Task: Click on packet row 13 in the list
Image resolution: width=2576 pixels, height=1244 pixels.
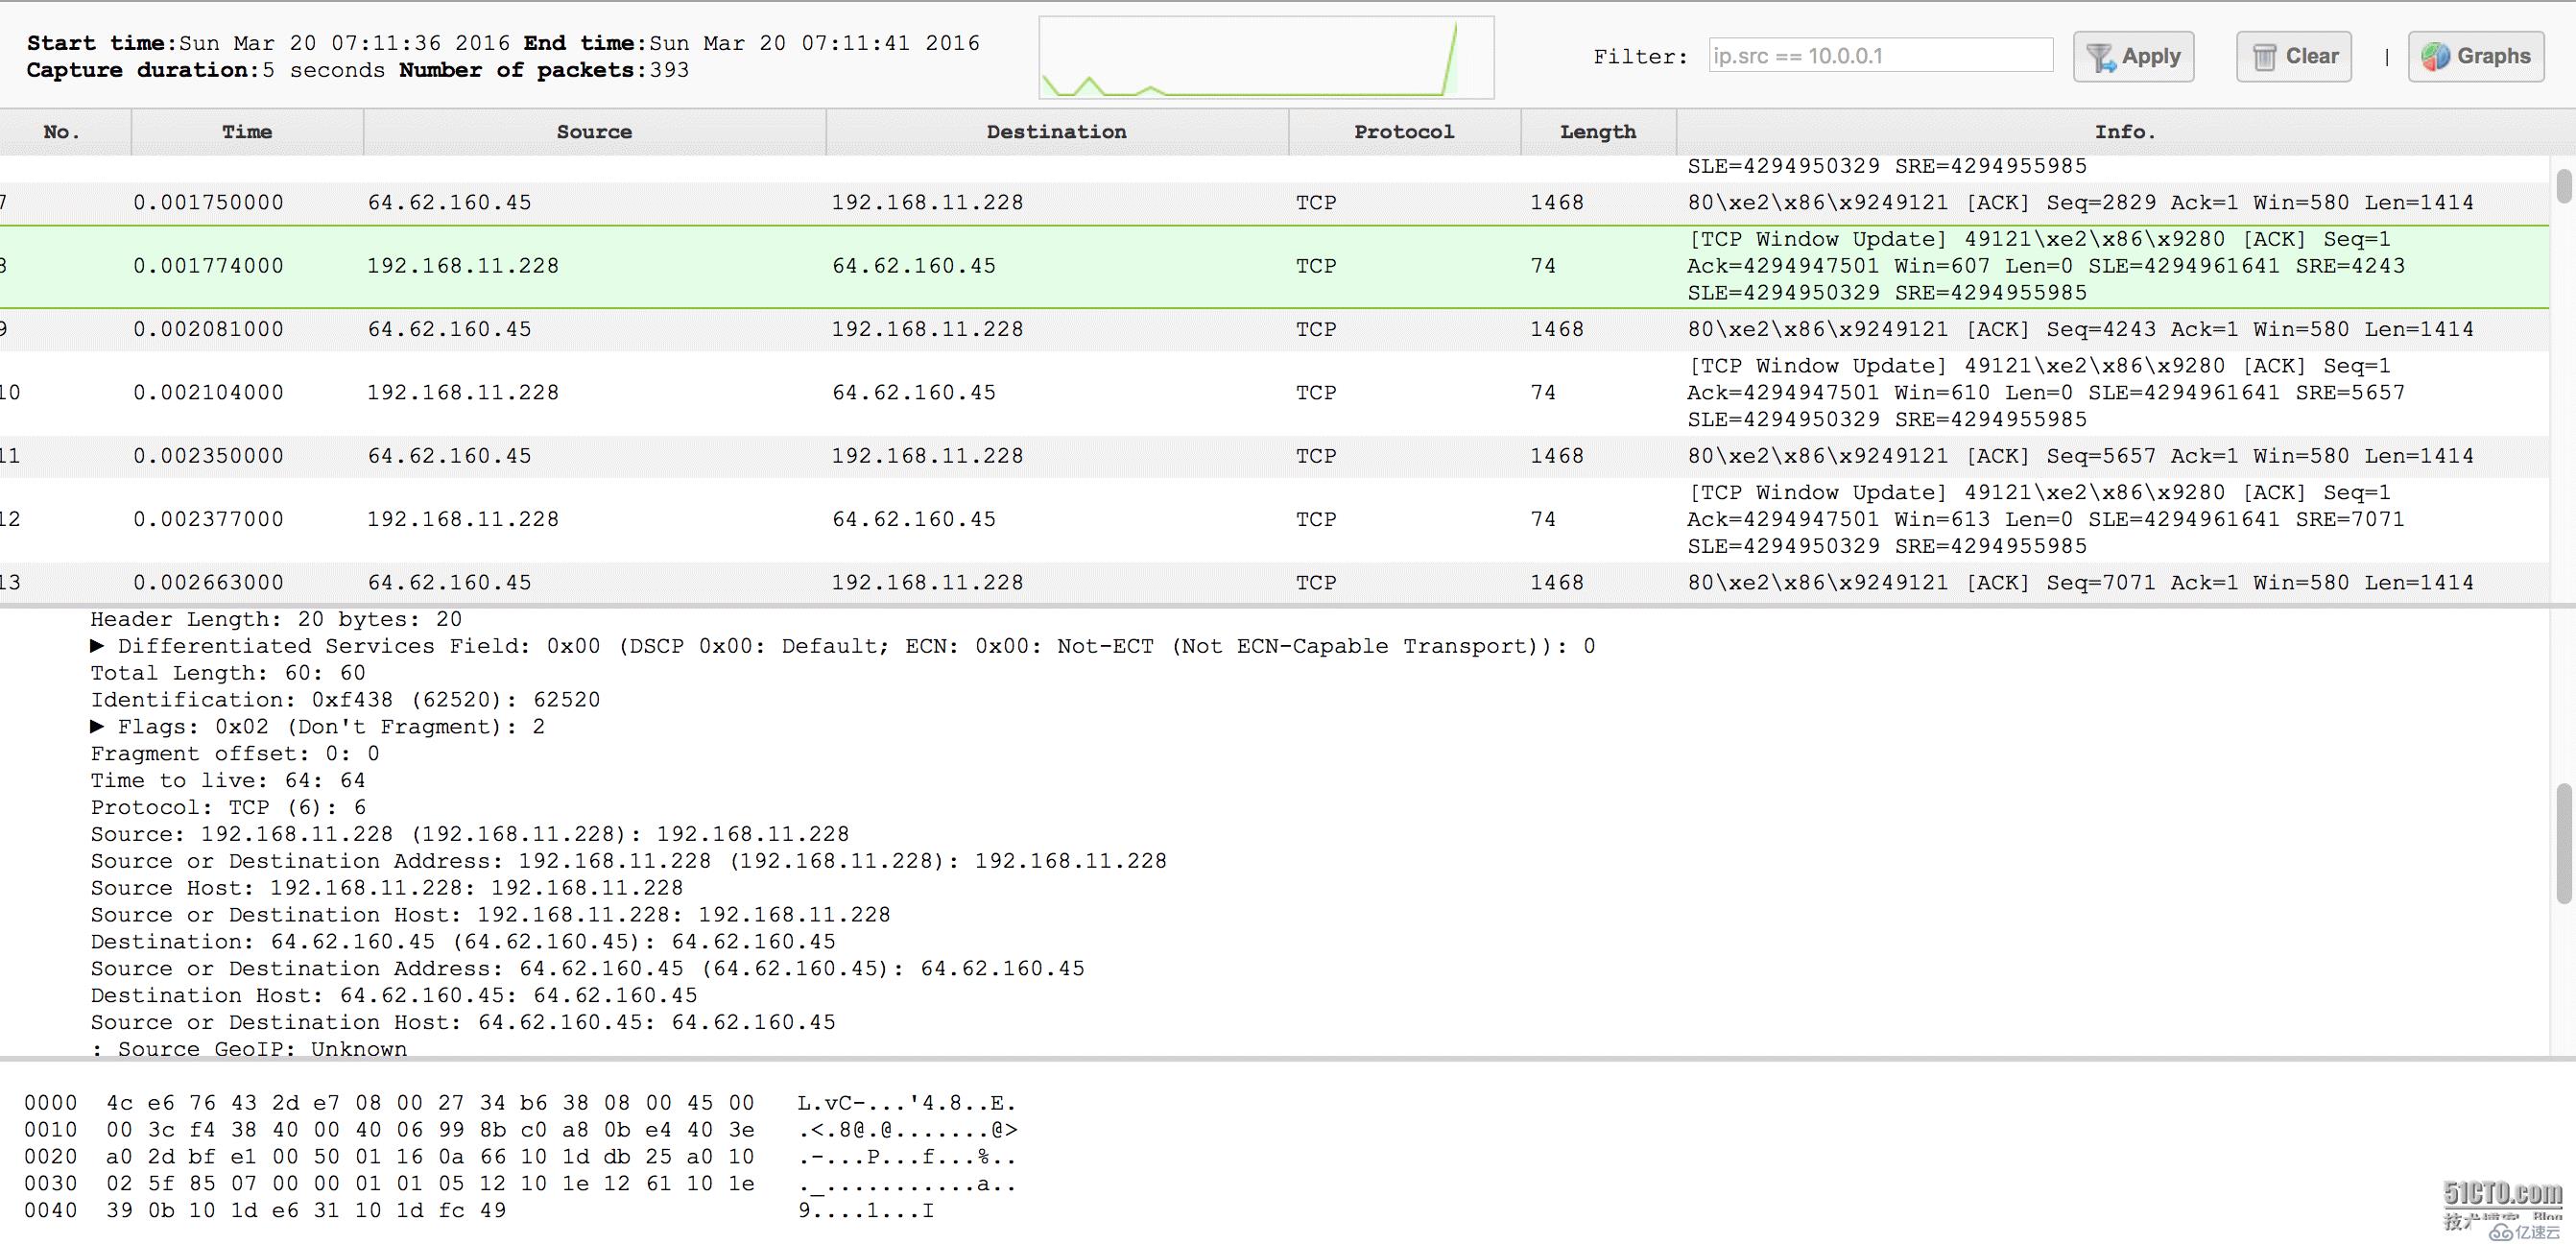Action: (1288, 582)
